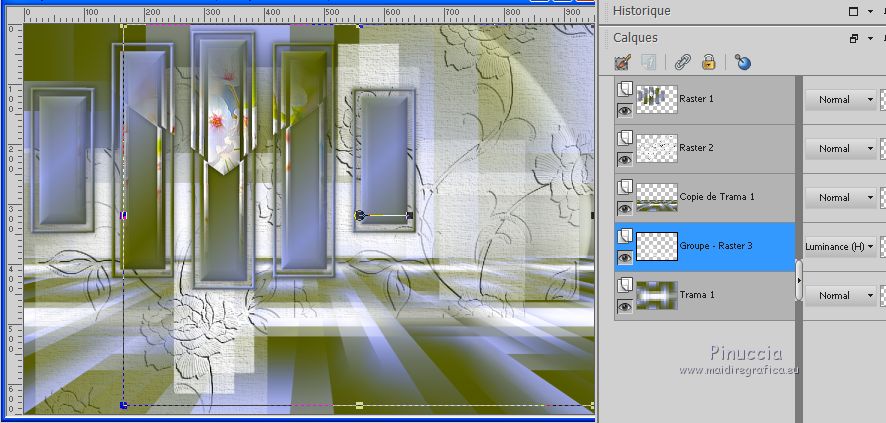Open blend mode dropdown for Raster 2
Viewport: 886px width, 423px height.
point(840,149)
